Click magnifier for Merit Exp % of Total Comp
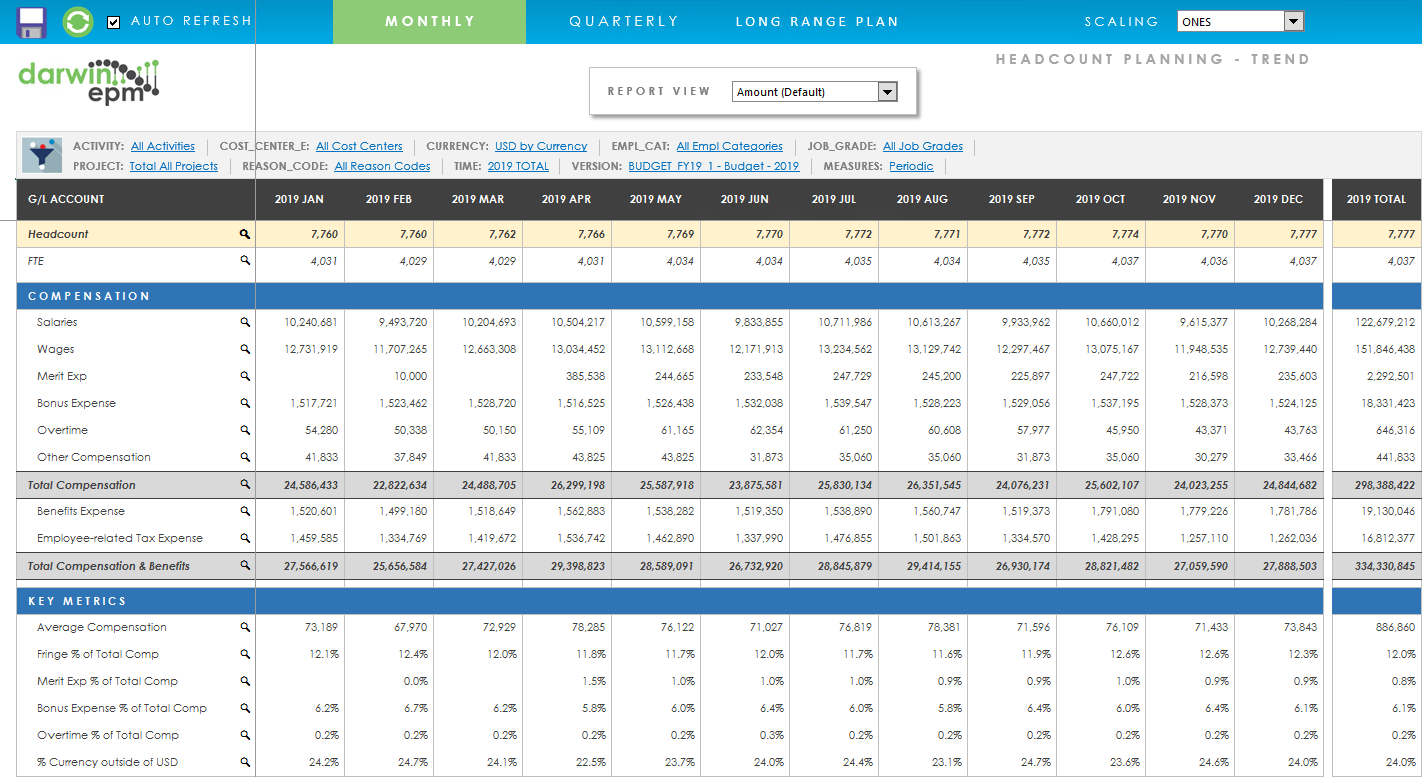Screen dimensions: 1422x777 click(244, 682)
